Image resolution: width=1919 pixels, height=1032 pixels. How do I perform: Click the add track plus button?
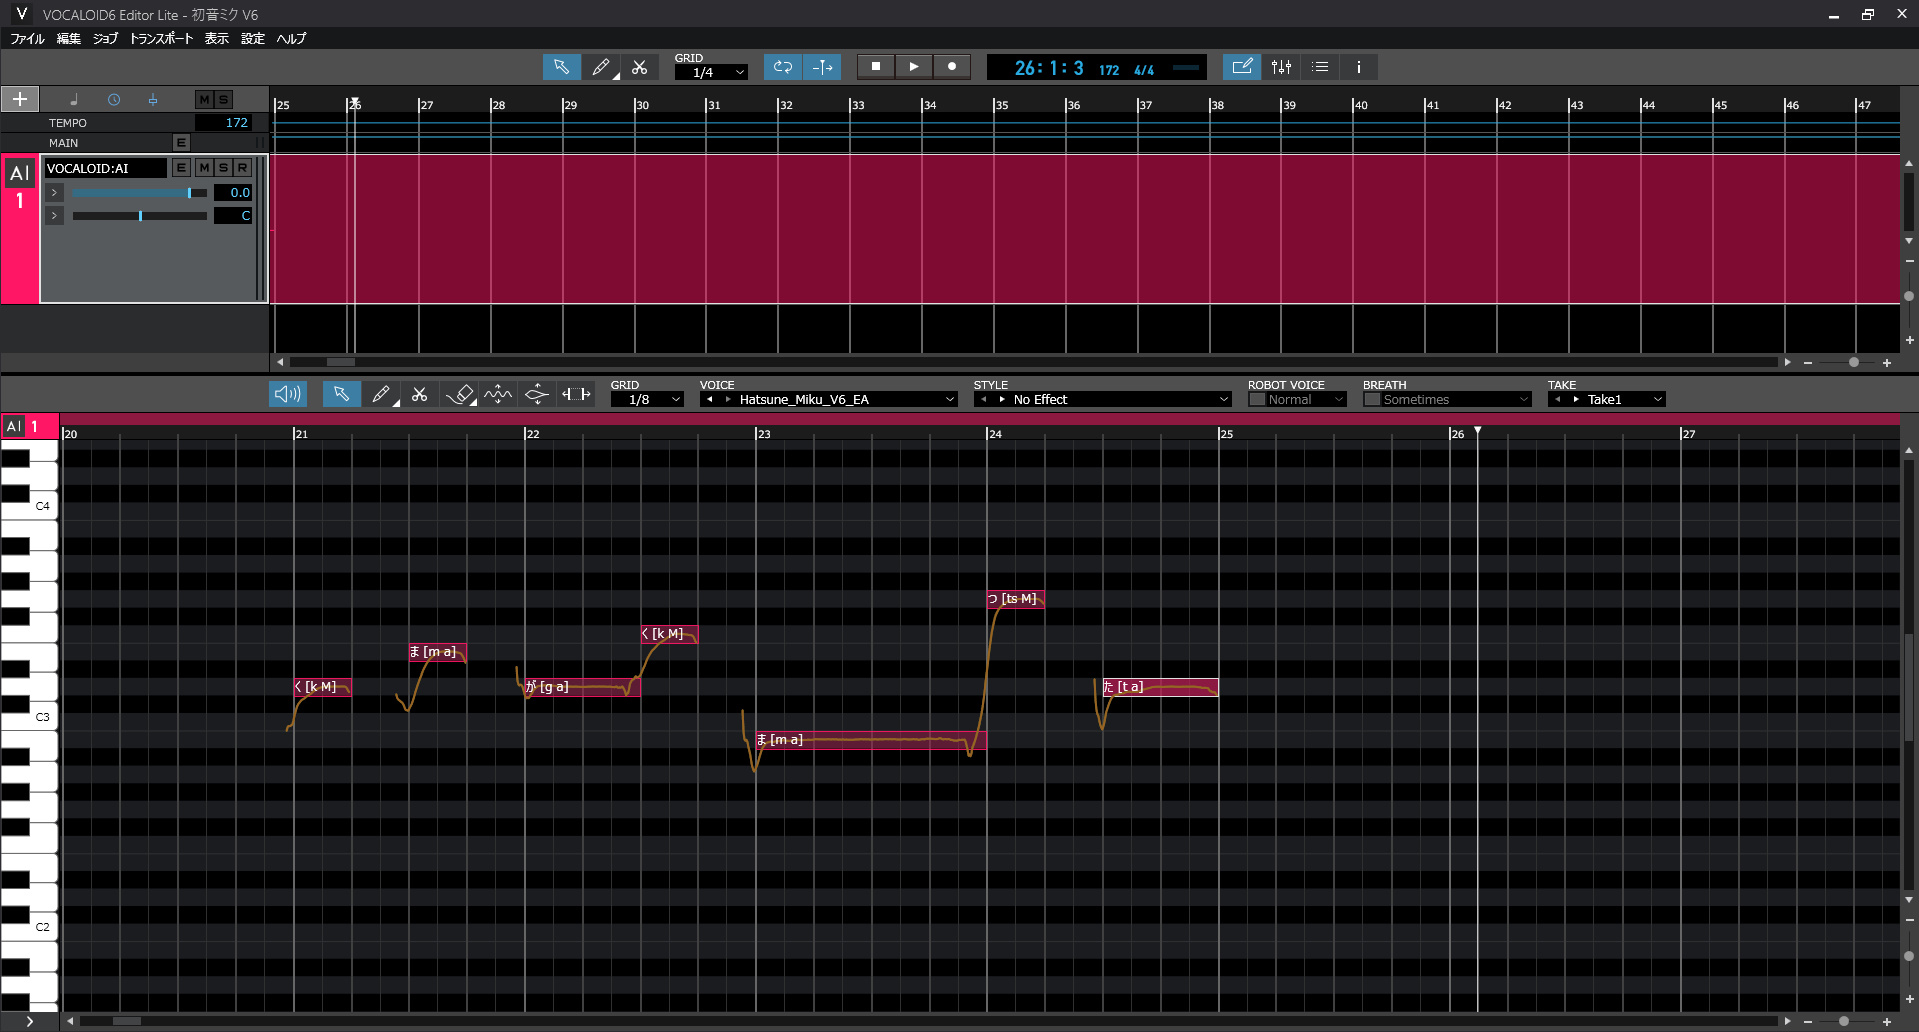20,99
